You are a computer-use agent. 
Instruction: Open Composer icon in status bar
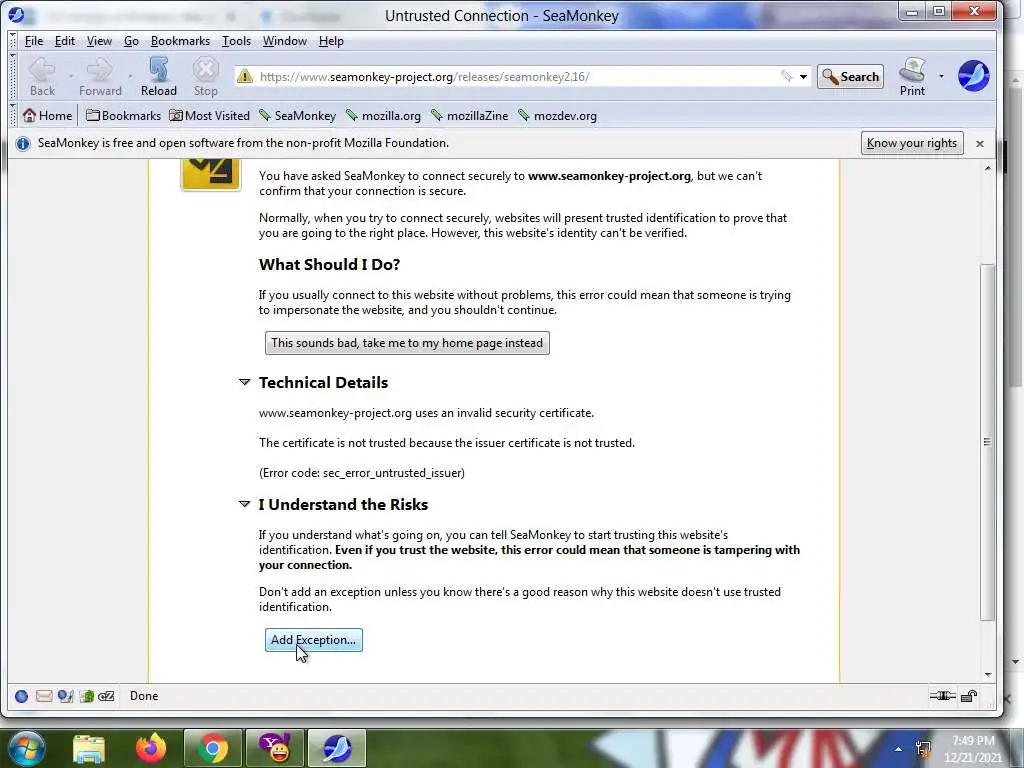click(65, 696)
